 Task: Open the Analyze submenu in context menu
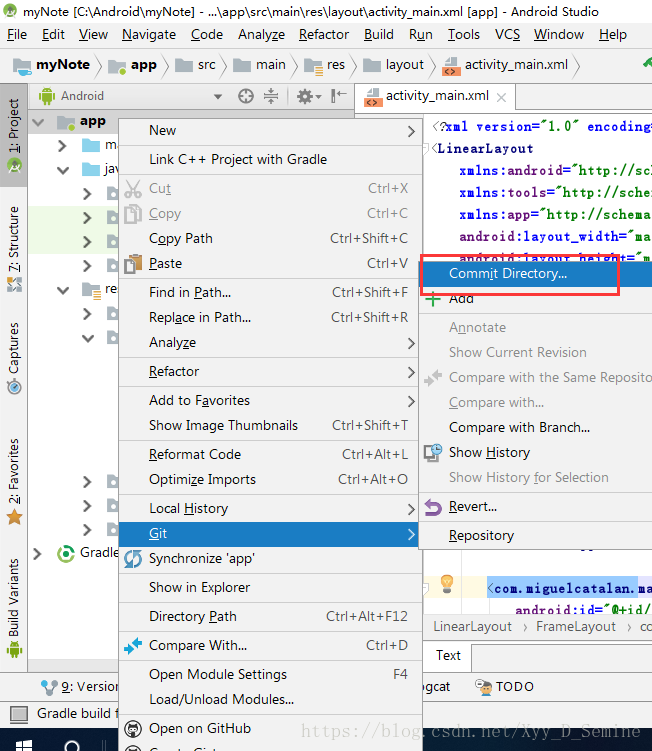(270, 342)
